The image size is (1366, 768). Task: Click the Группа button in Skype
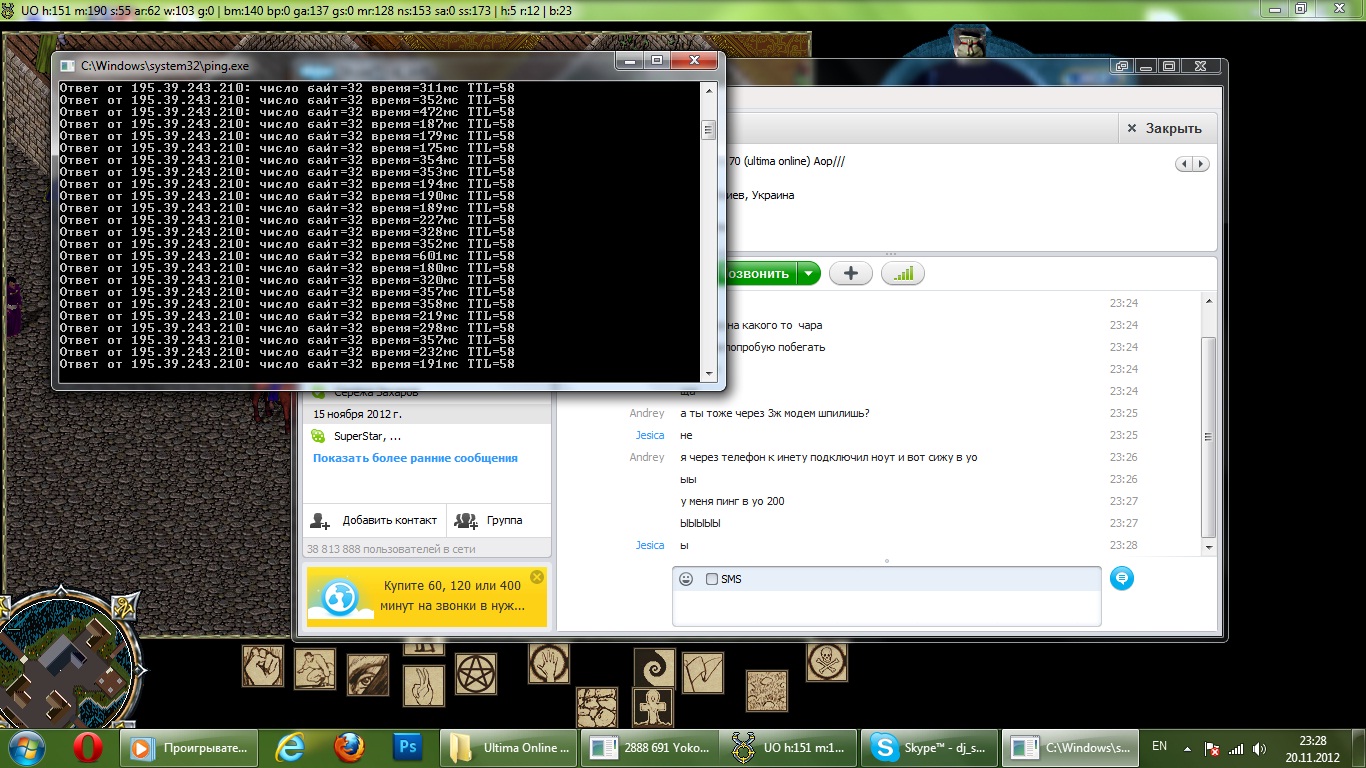tap(499, 520)
